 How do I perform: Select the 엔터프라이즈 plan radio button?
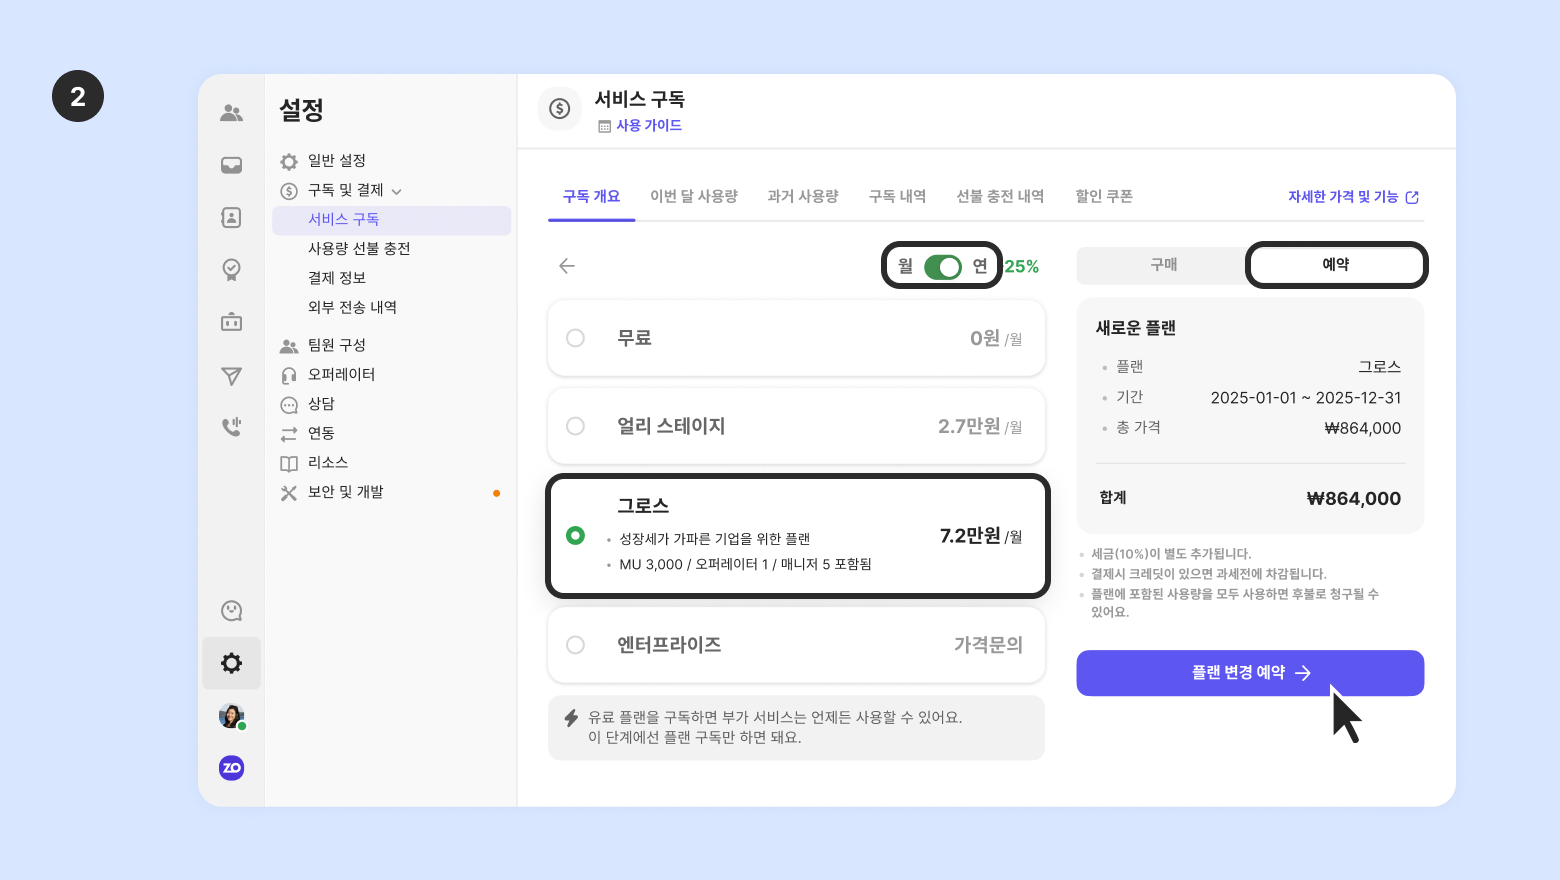click(x=576, y=645)
